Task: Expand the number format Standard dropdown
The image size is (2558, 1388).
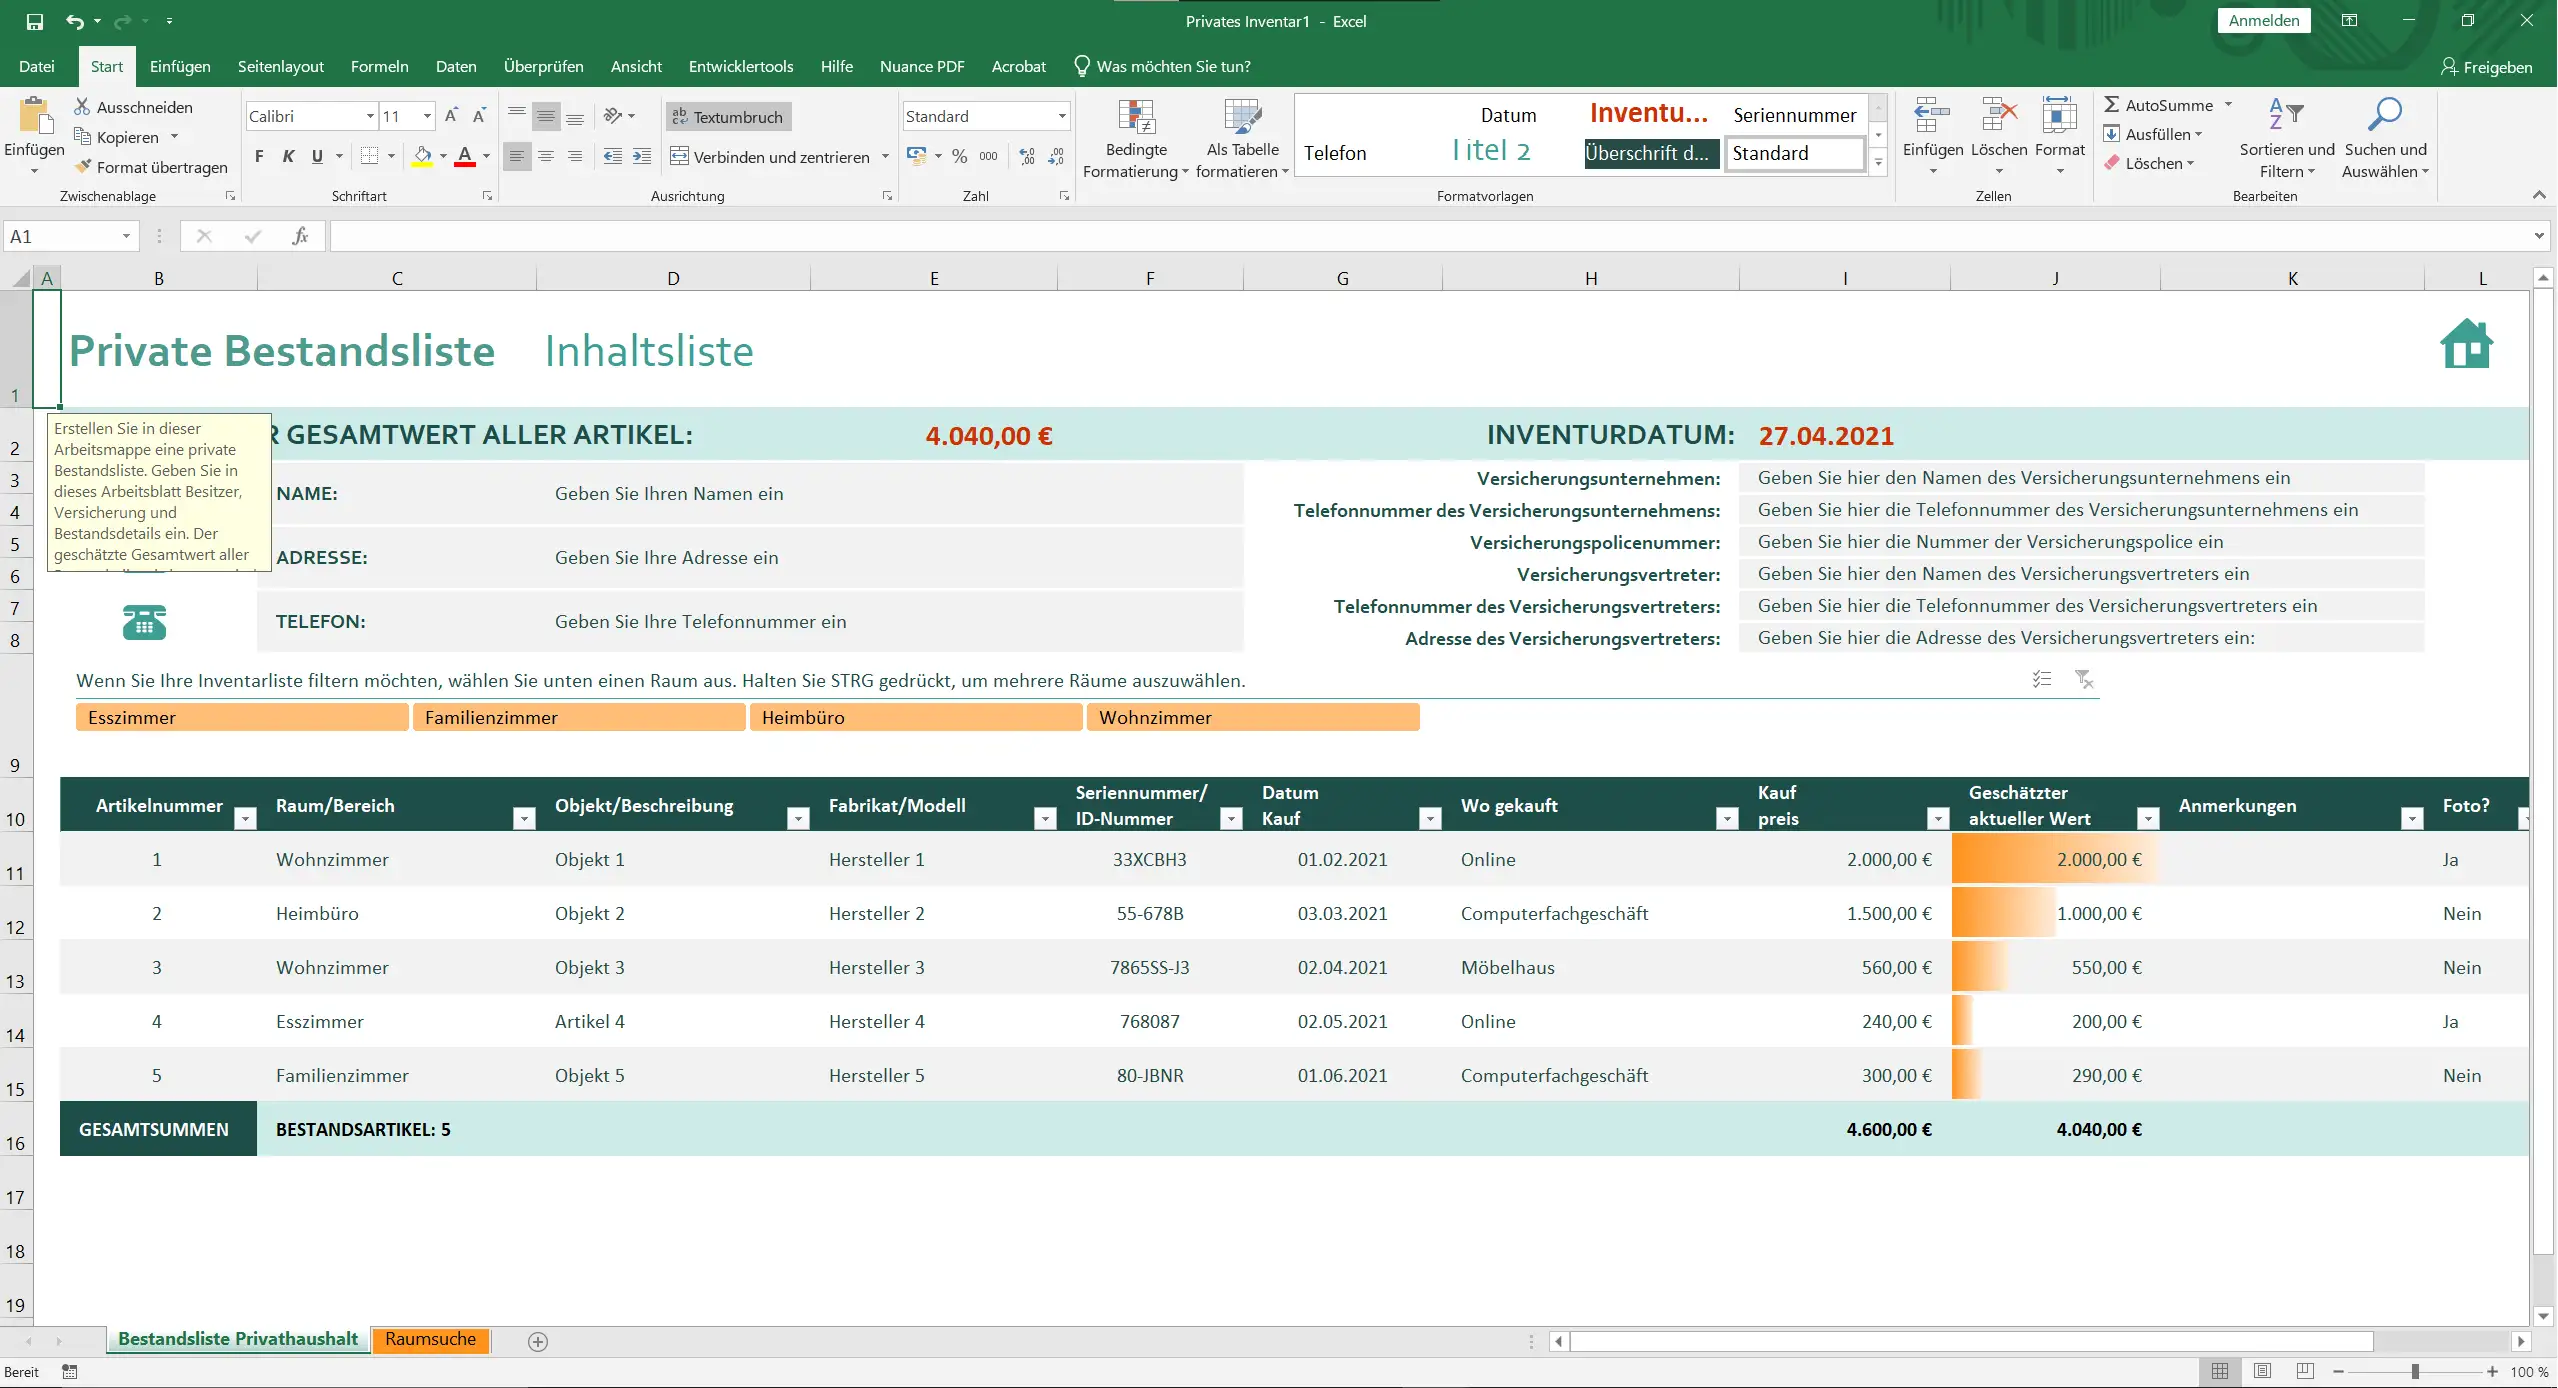Action: coord(1062,117)
